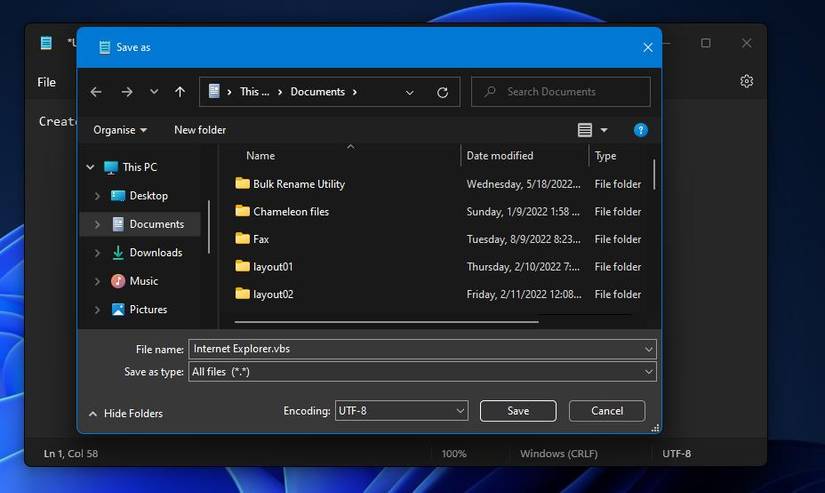The image size is (825, 493).
Task: Click the Cancel button
Action: click(x=607, y=410)
